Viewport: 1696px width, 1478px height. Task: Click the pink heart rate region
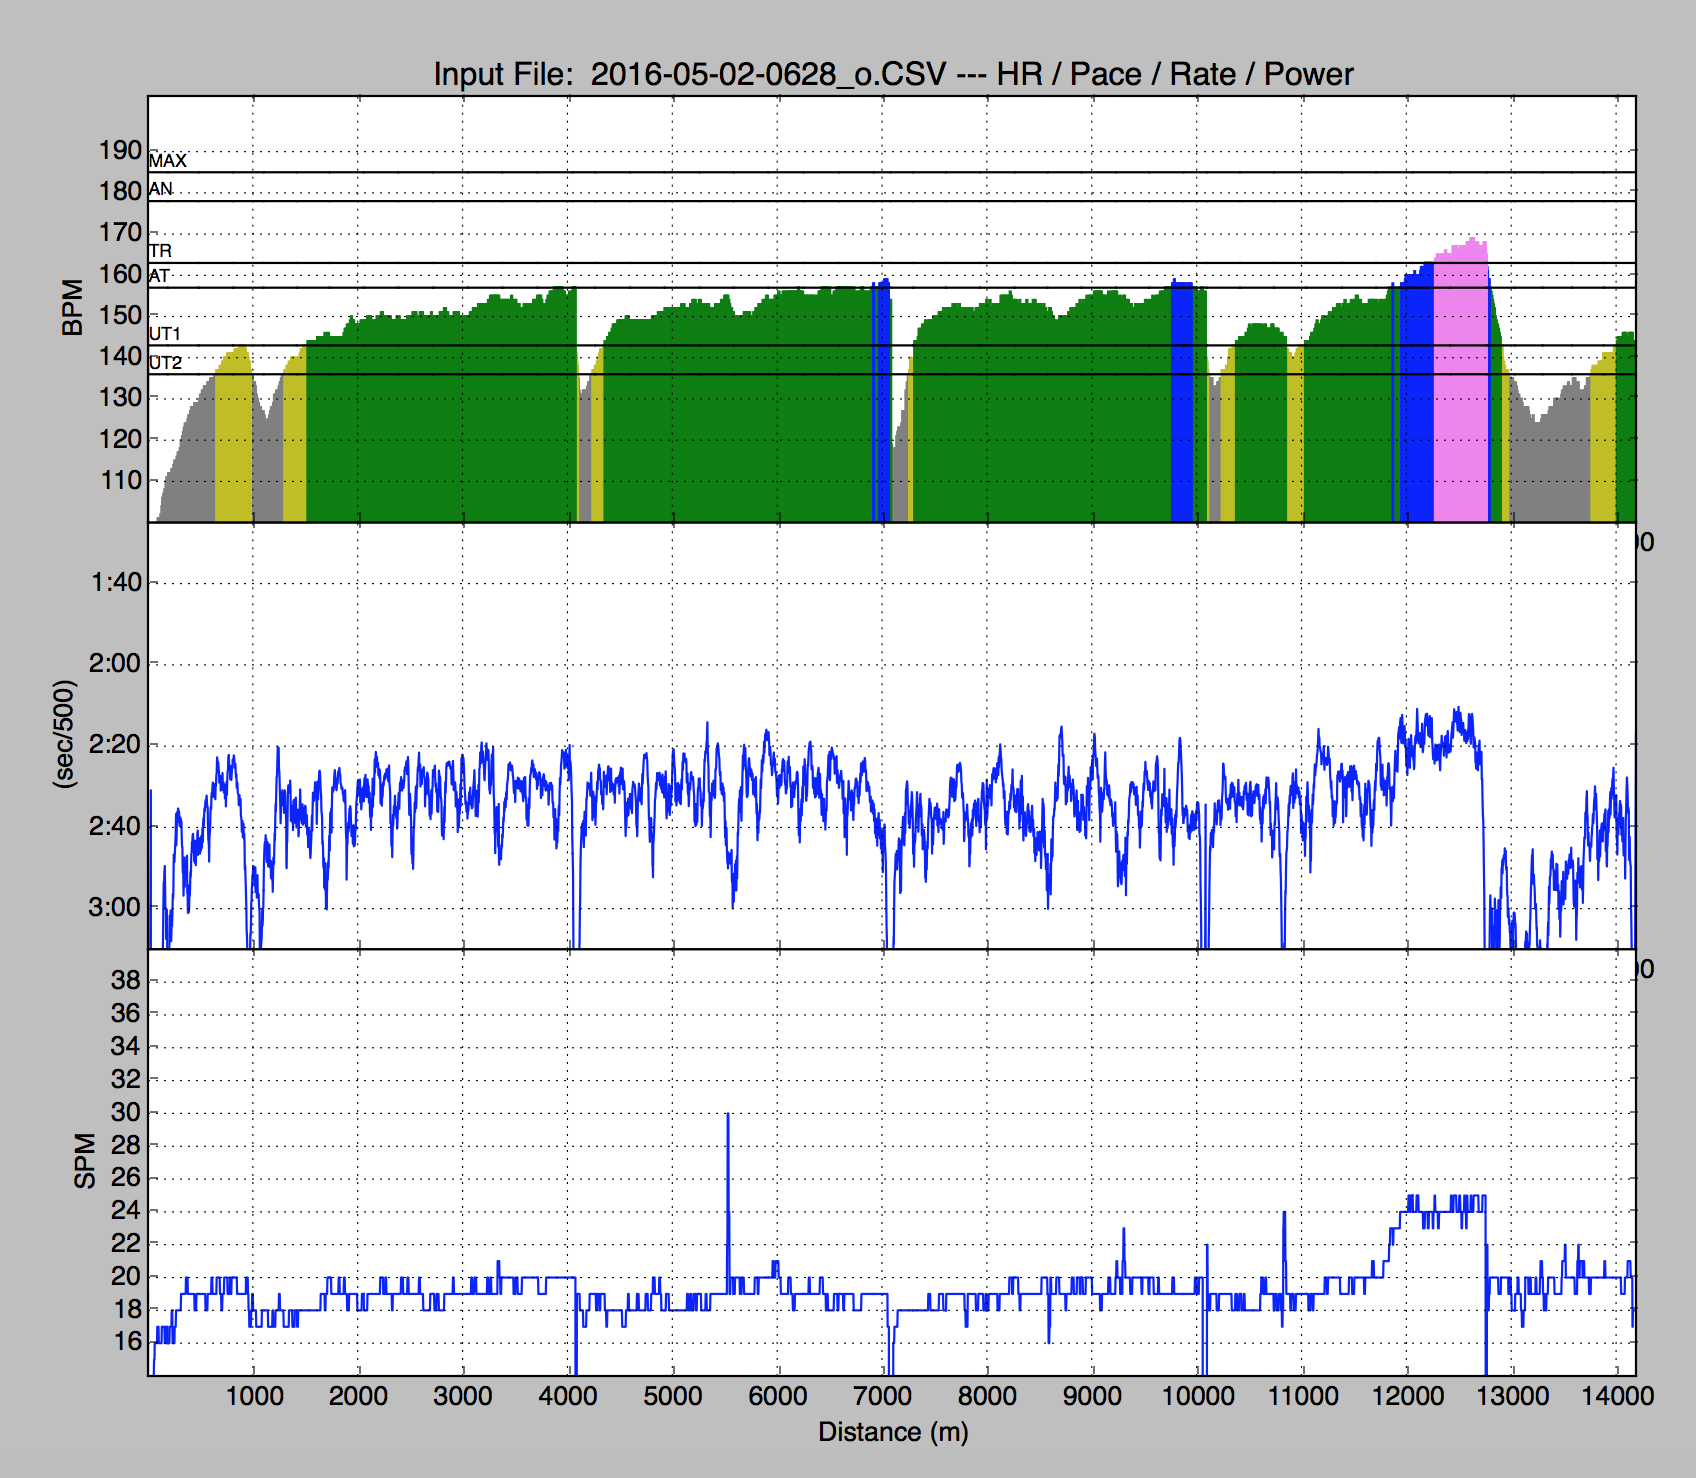tap(1460, 380)
